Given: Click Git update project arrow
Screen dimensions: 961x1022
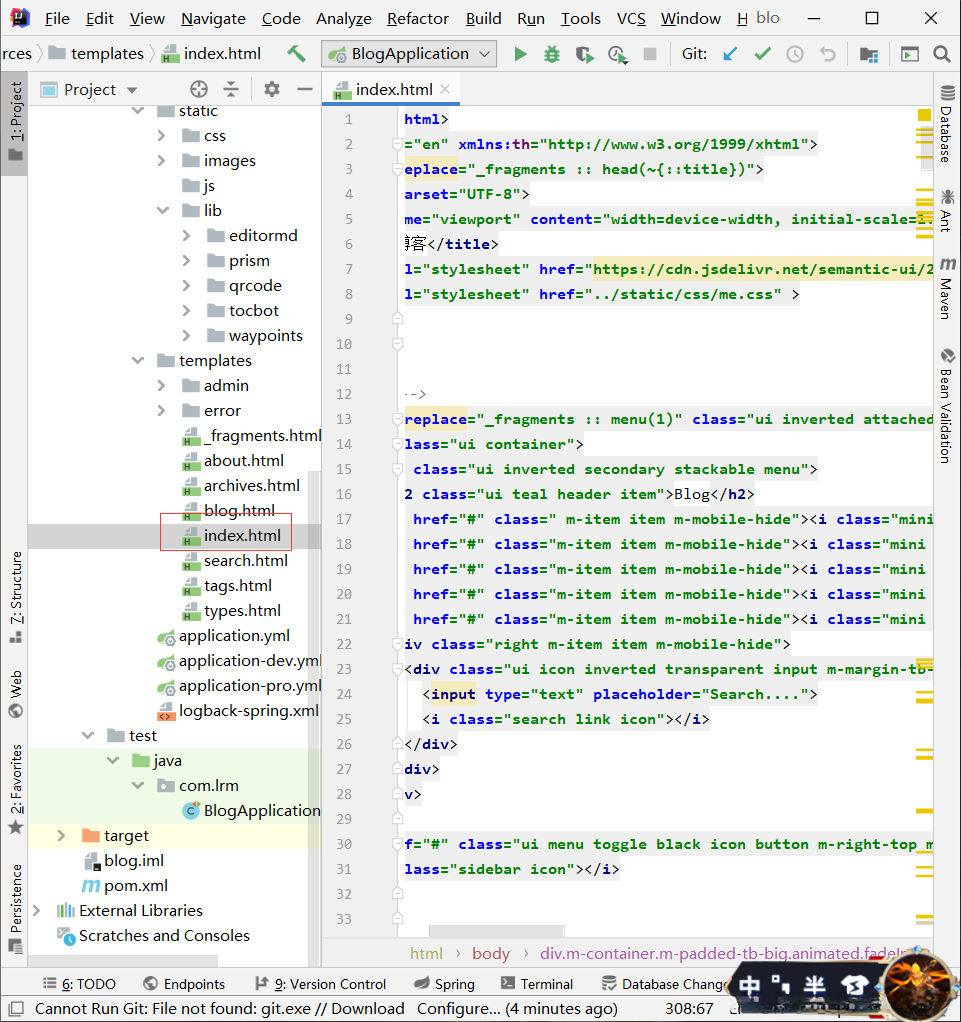Looking at the screenshot, I should pyautogui.click(x=730, y=54).
